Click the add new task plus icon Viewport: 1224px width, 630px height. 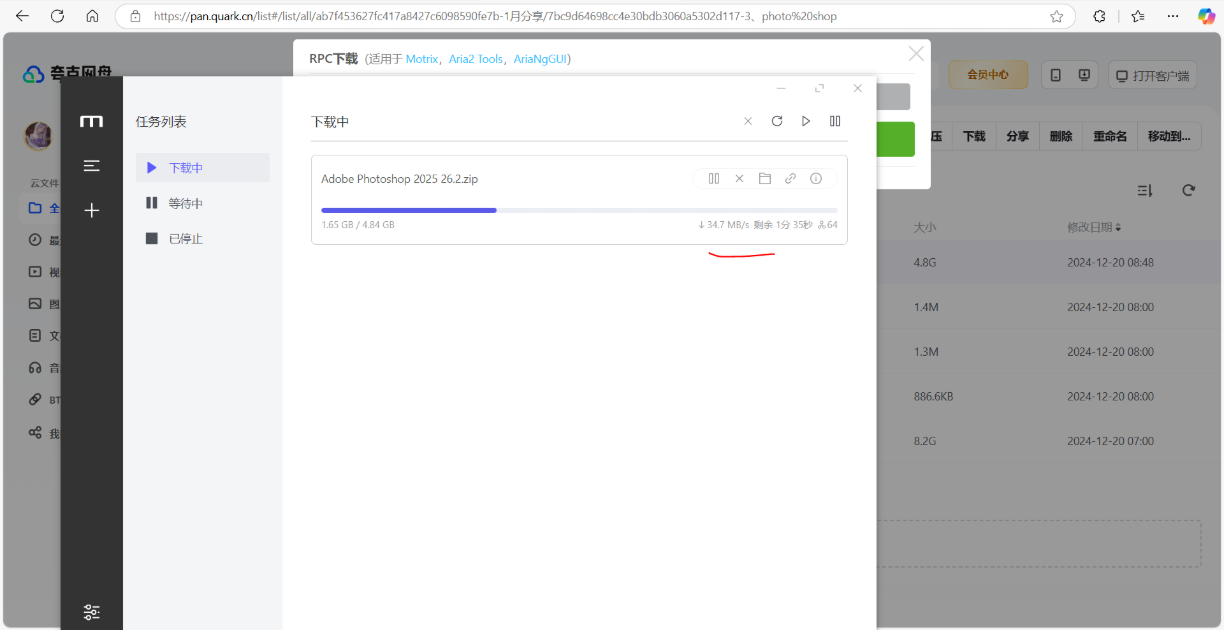[92, 210]
